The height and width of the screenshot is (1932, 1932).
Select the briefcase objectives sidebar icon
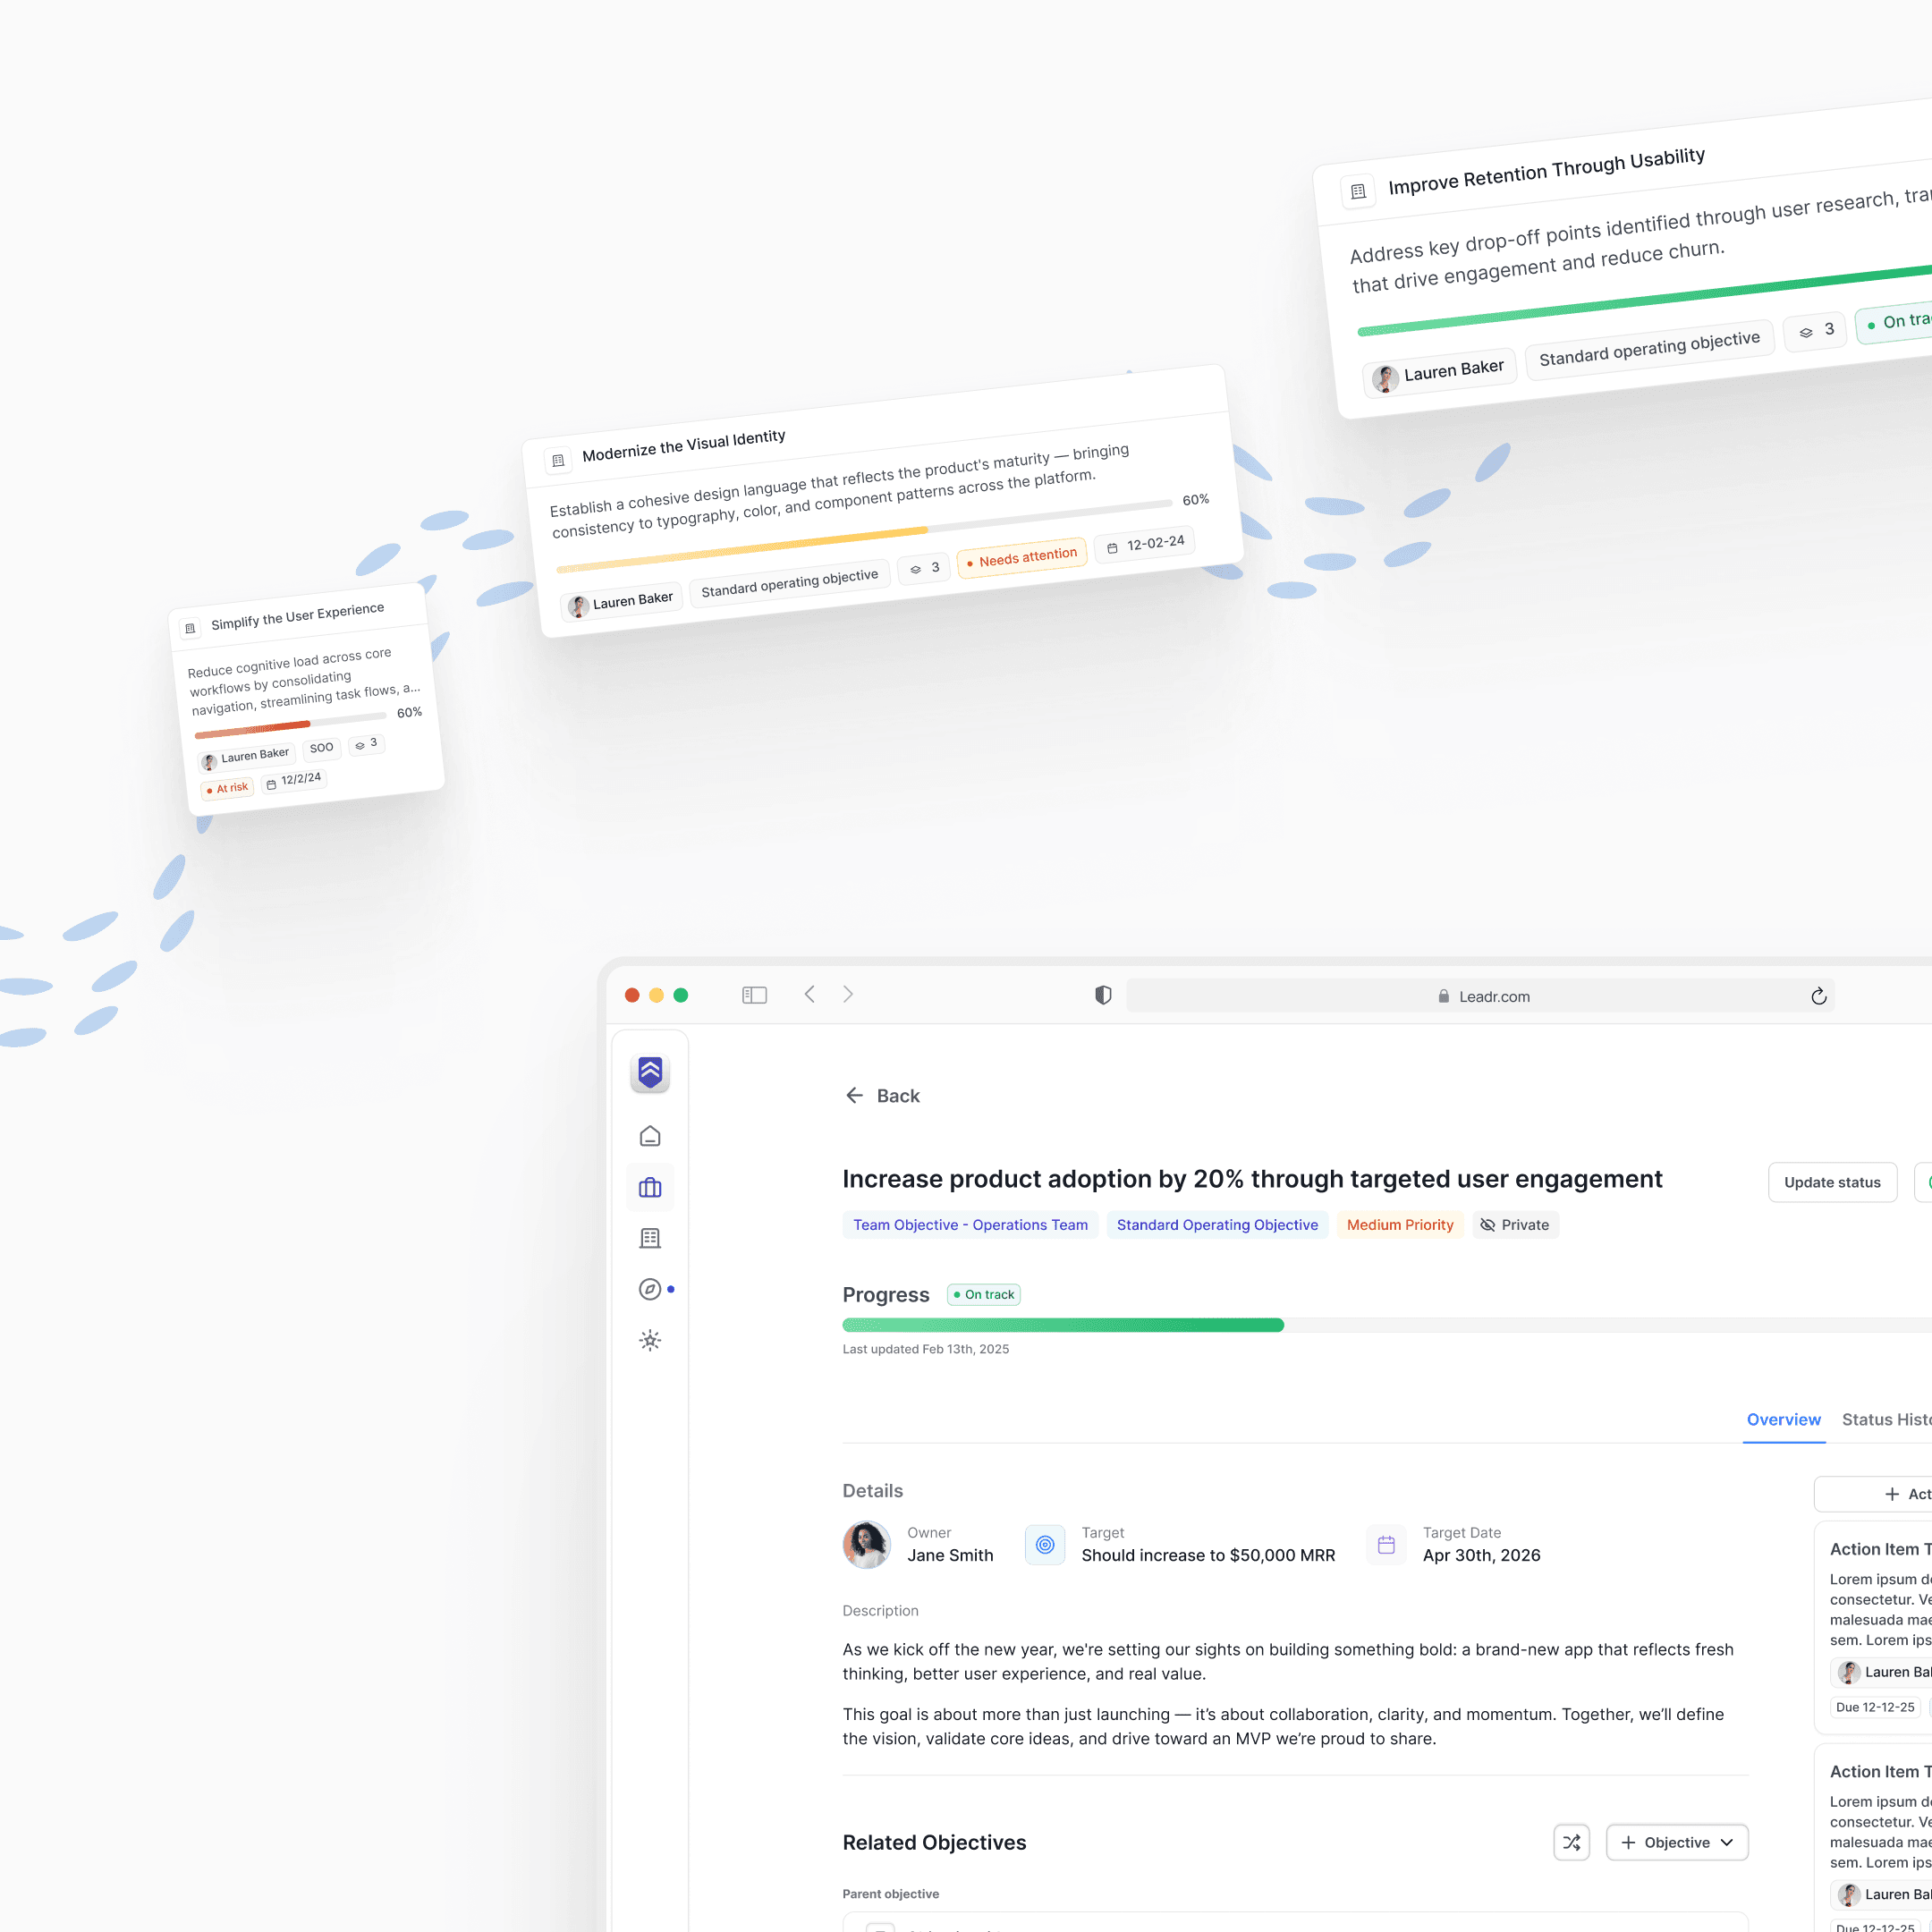(650, 1187)
